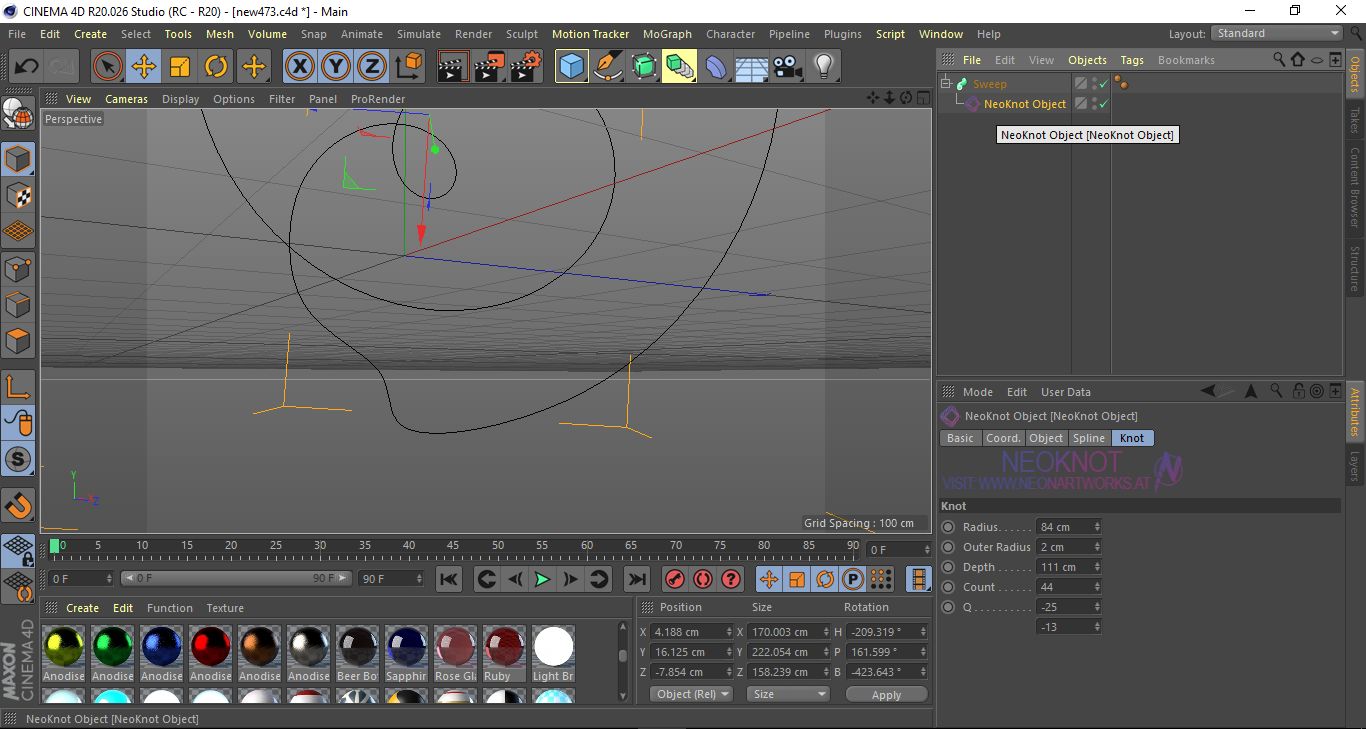Open the Simulate menu

pyautogui.click(x=418, y=34)
